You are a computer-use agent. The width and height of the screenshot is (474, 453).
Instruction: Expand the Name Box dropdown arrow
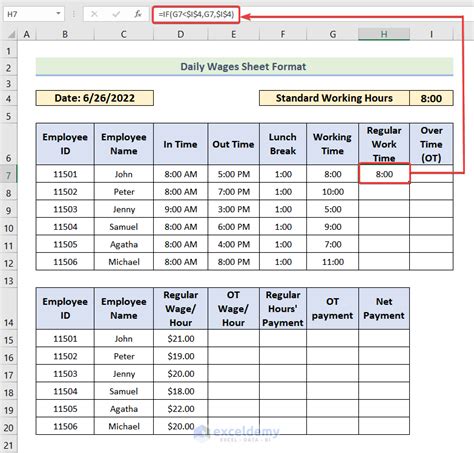58,14
